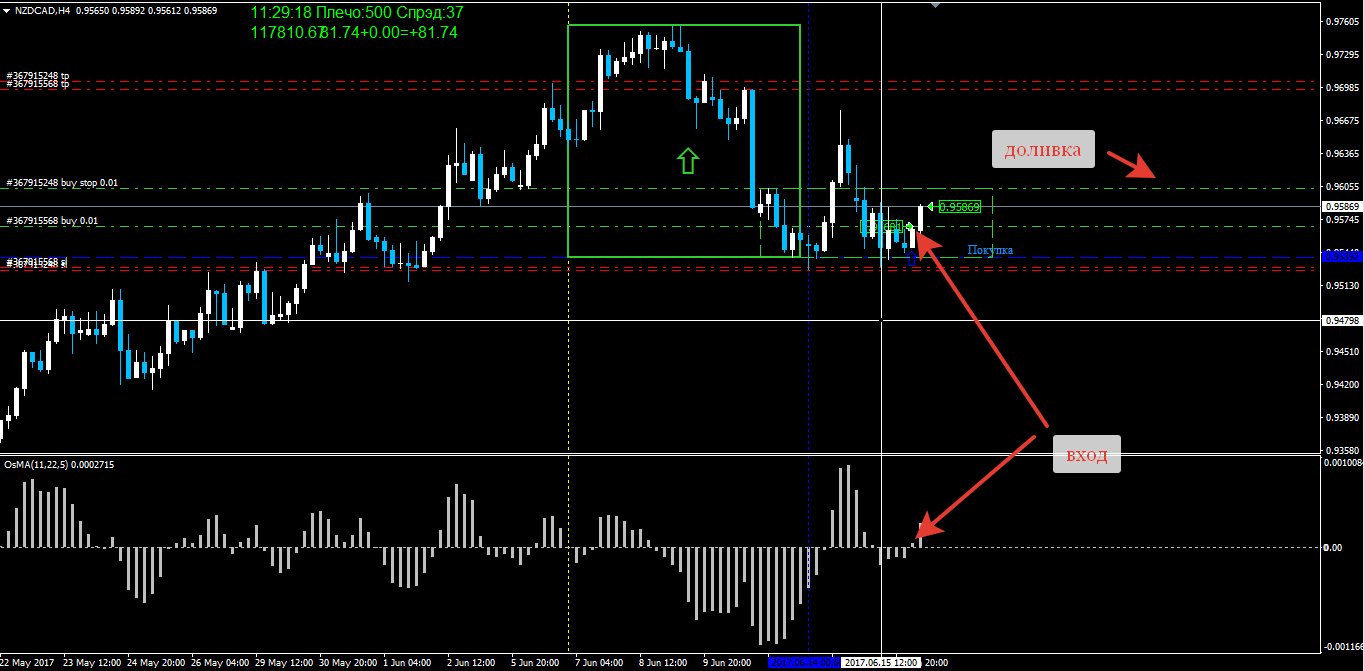Click the 22 May 2017 time axis label
The image size is (1364, 671).
(x=28, y=662)
